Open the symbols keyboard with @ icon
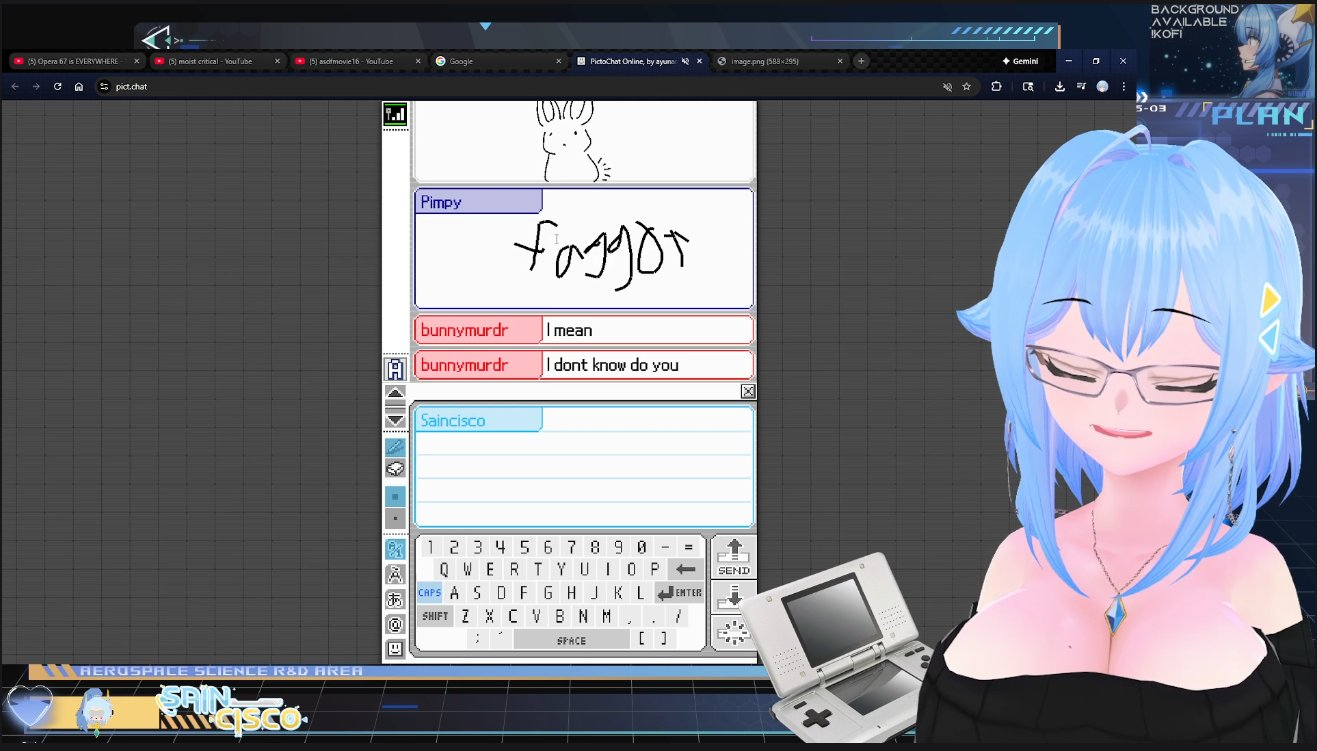 [395, 624]
